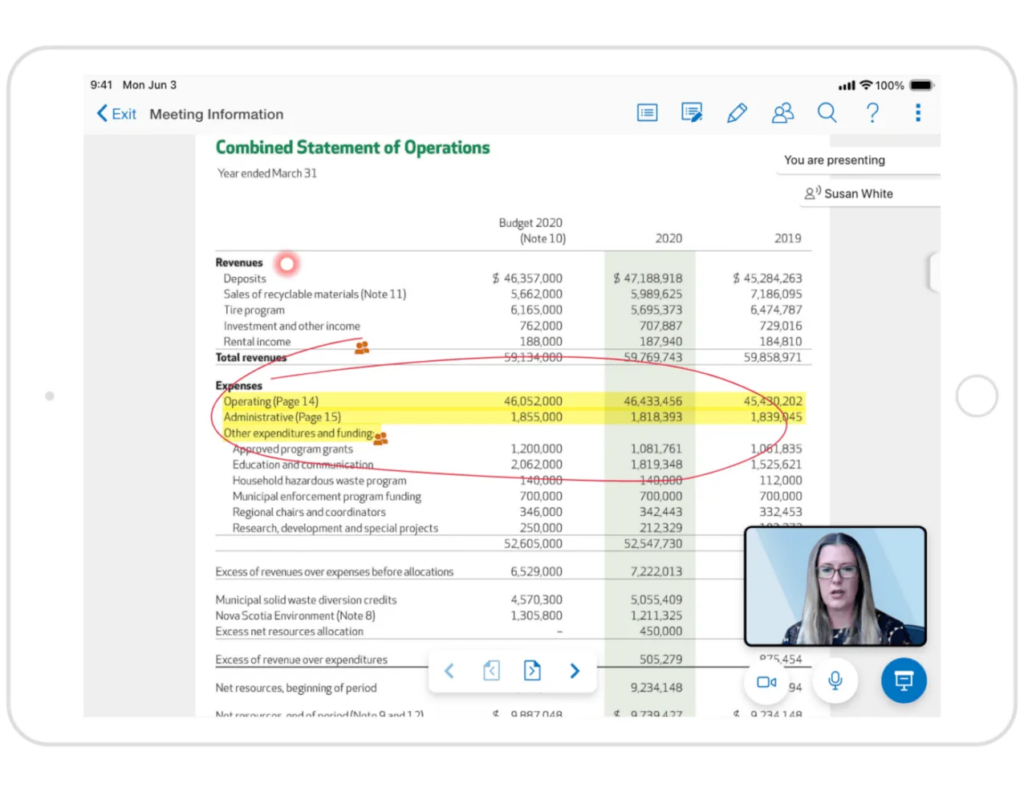Tap the Administrative (Page 15) row label
The height and width of the screenshot is (792, 1024).
282,417
